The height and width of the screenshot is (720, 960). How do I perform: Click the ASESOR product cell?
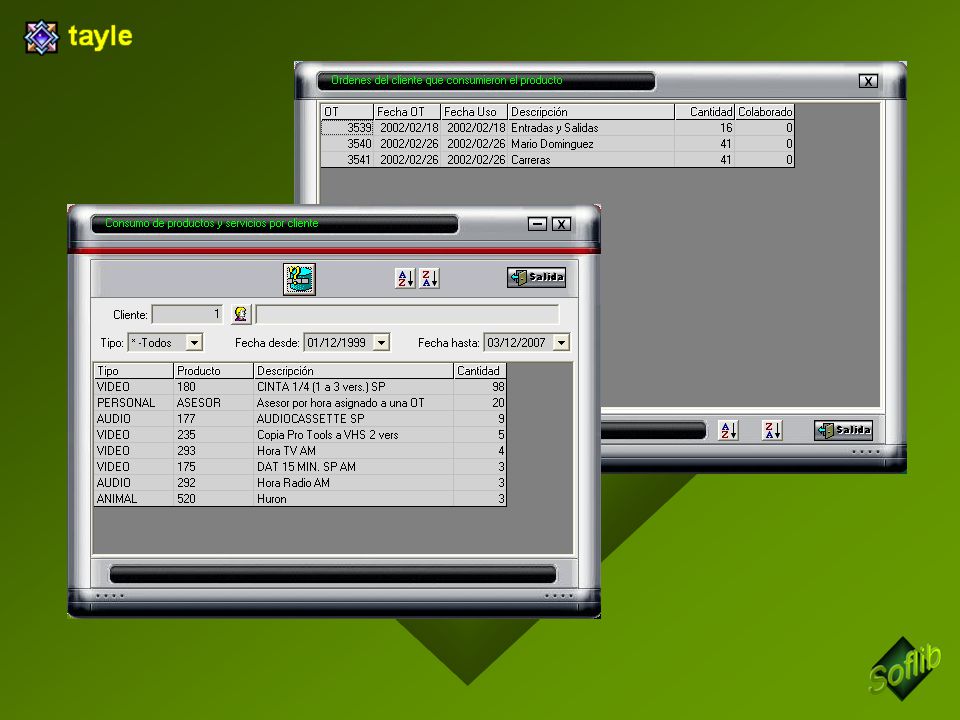(x=213, y=403)
